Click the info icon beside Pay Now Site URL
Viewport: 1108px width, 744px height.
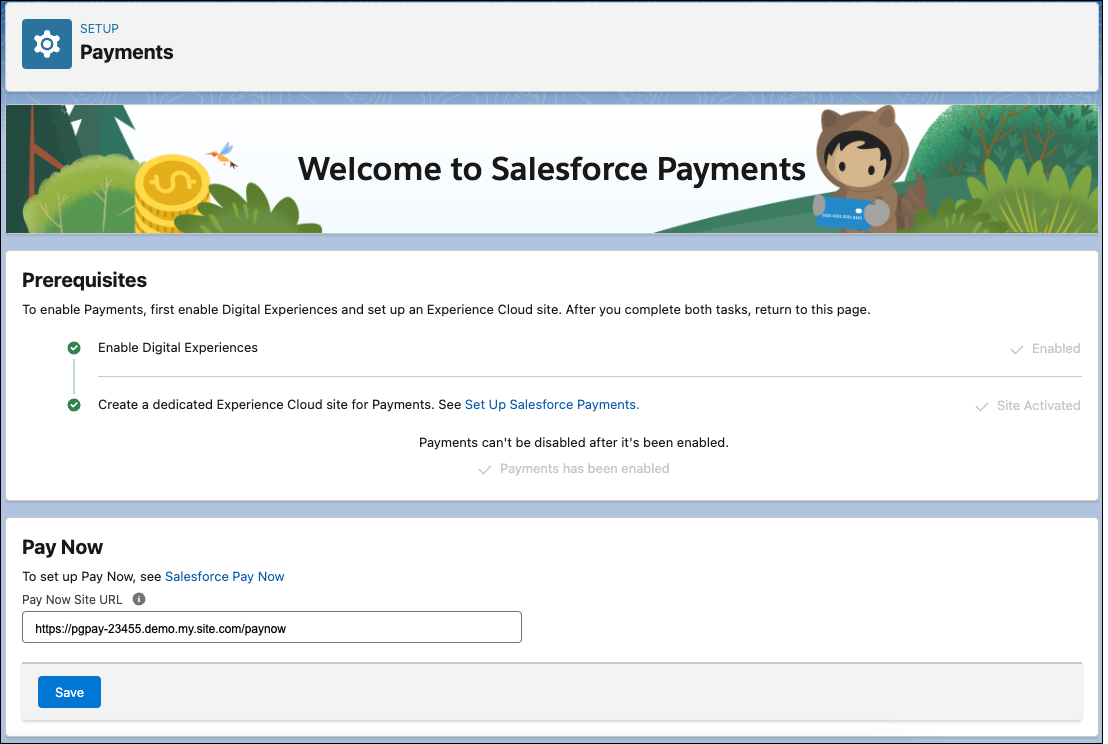coord(139,599)
